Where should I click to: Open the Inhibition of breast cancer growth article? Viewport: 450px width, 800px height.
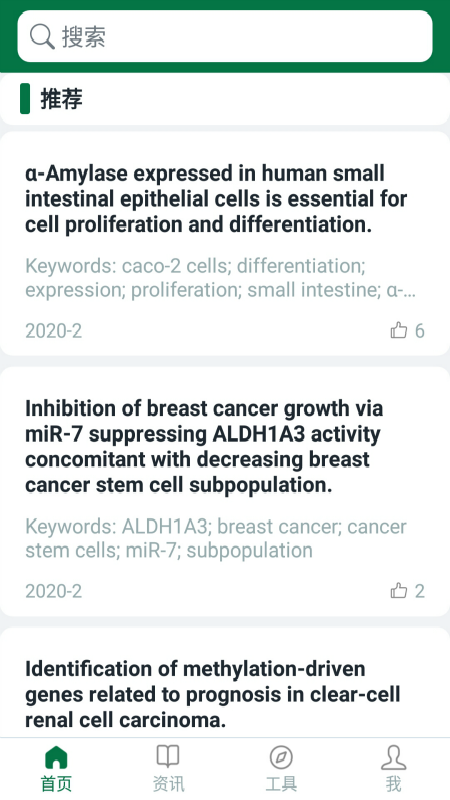coord(204,447)
